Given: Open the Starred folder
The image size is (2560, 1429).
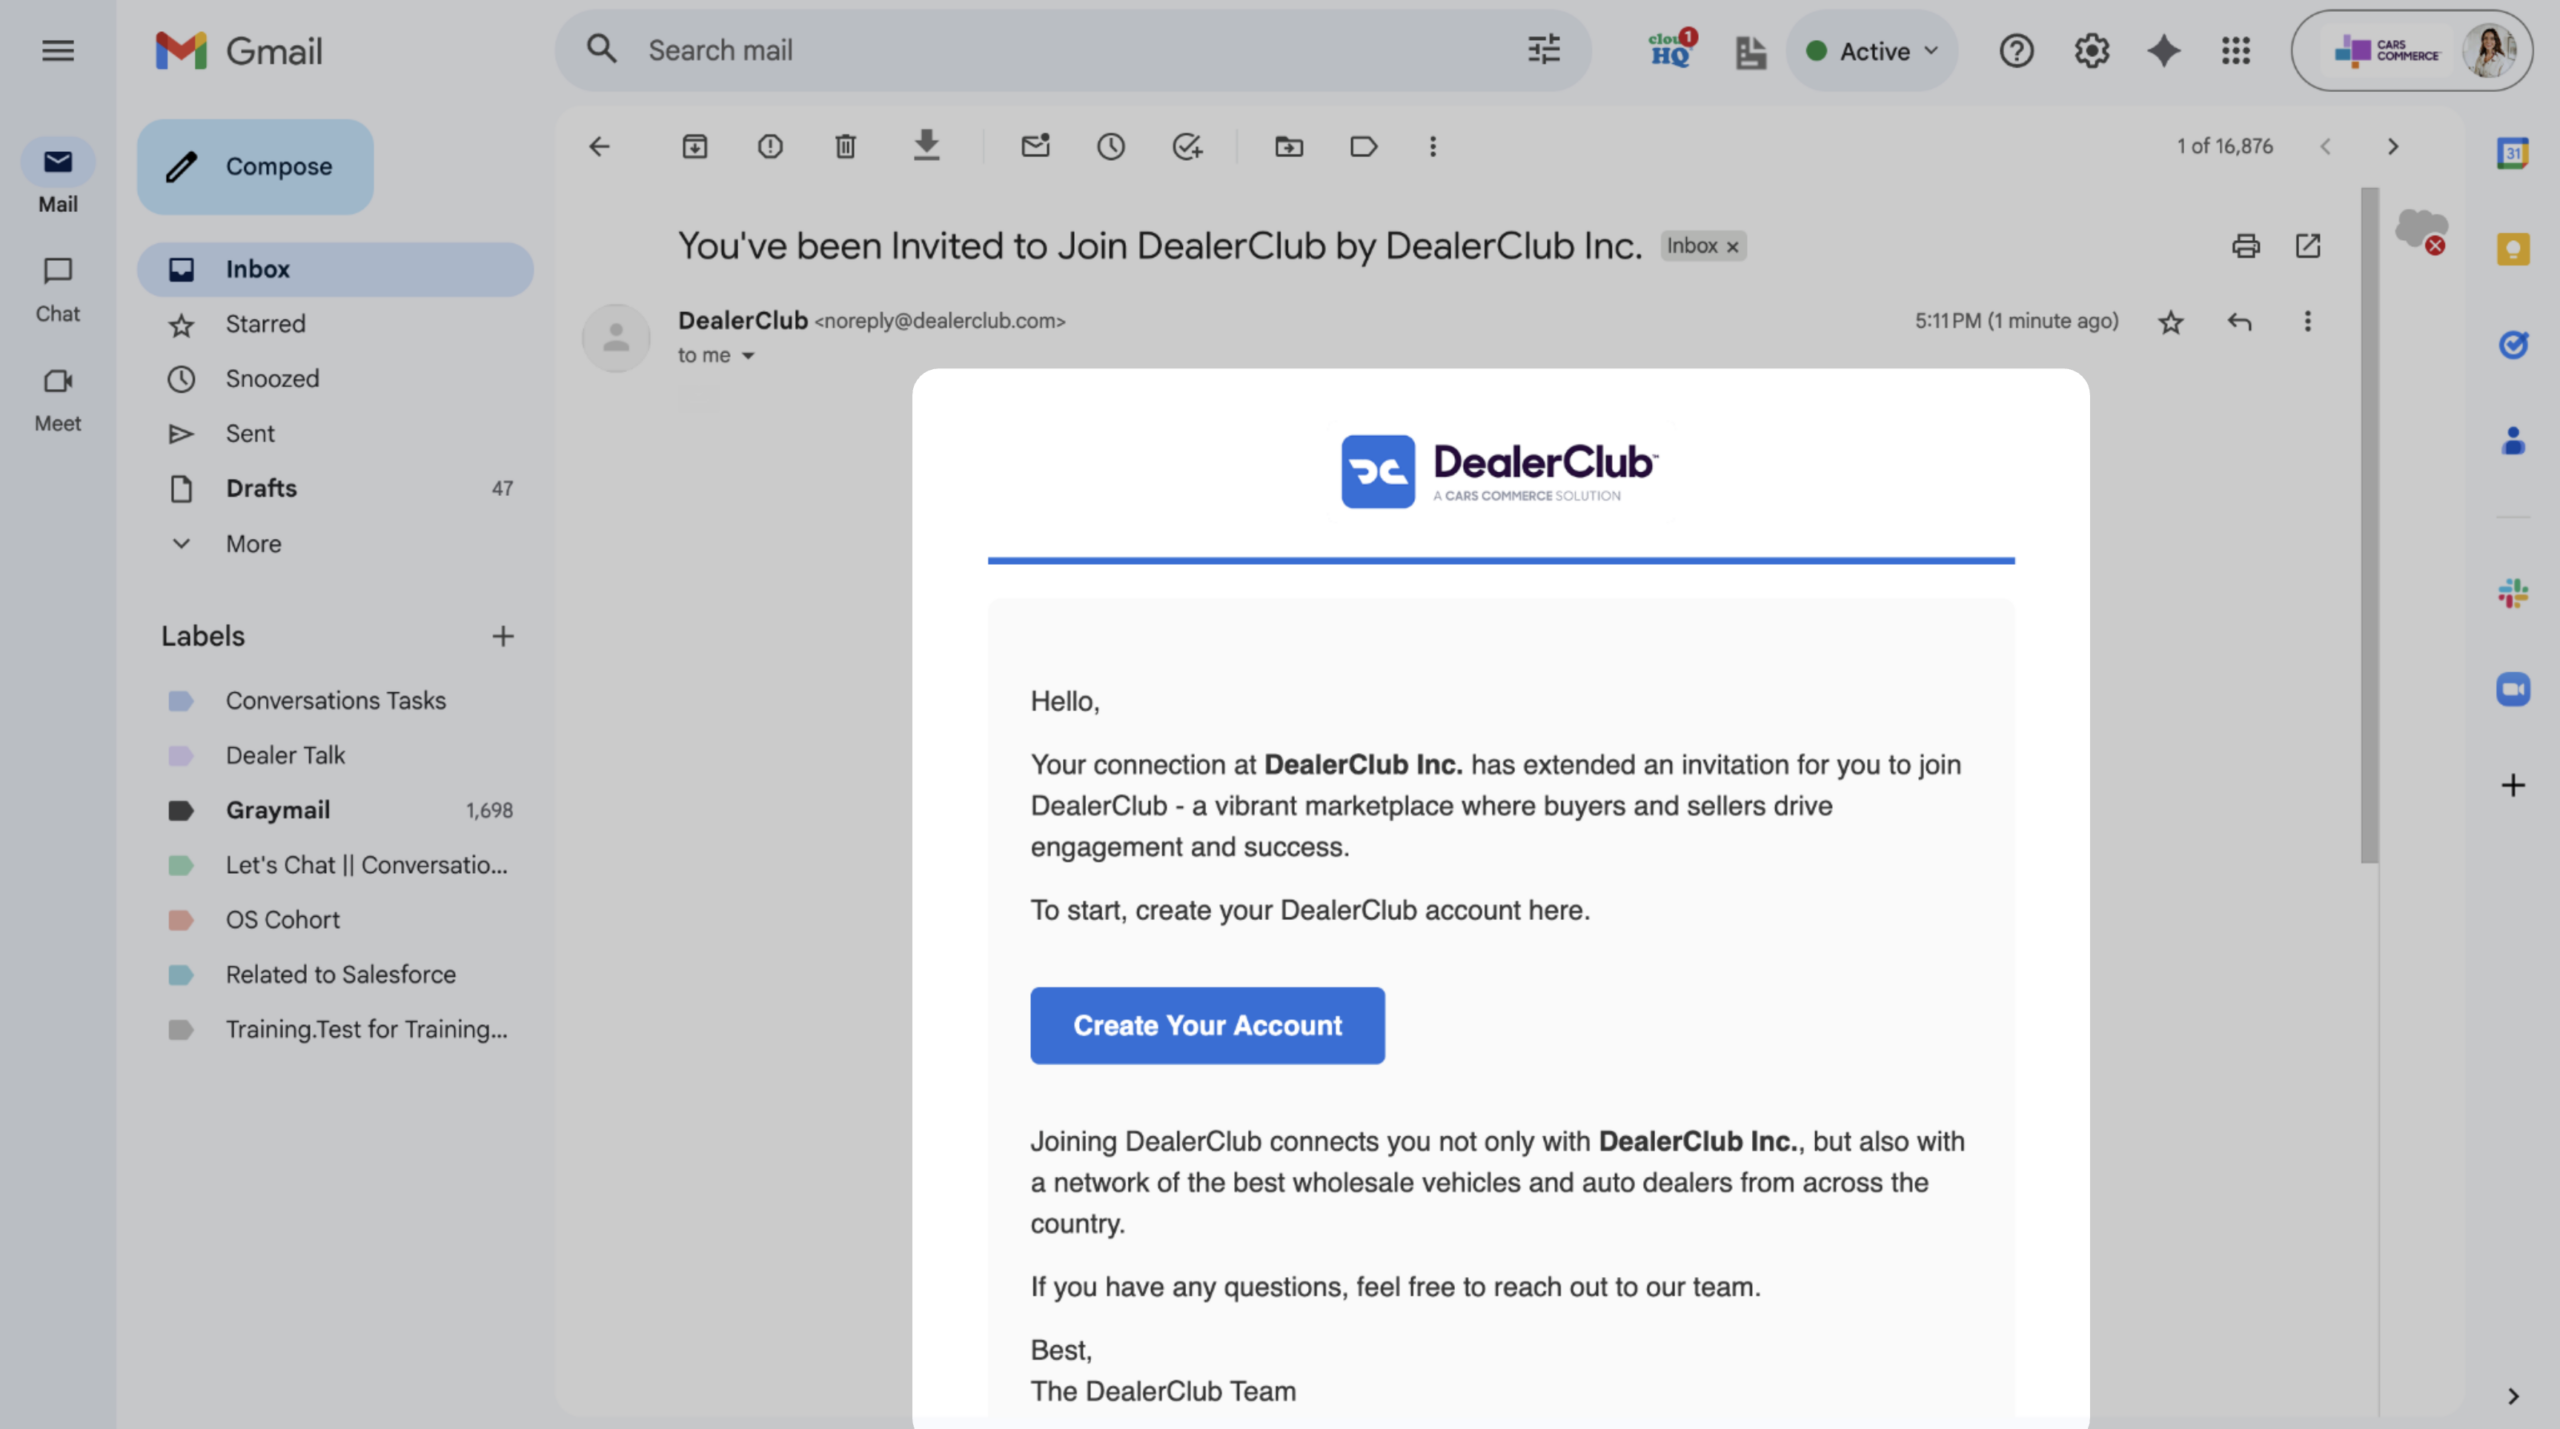Looking at the screenshot, I should (x=335, y=324).
